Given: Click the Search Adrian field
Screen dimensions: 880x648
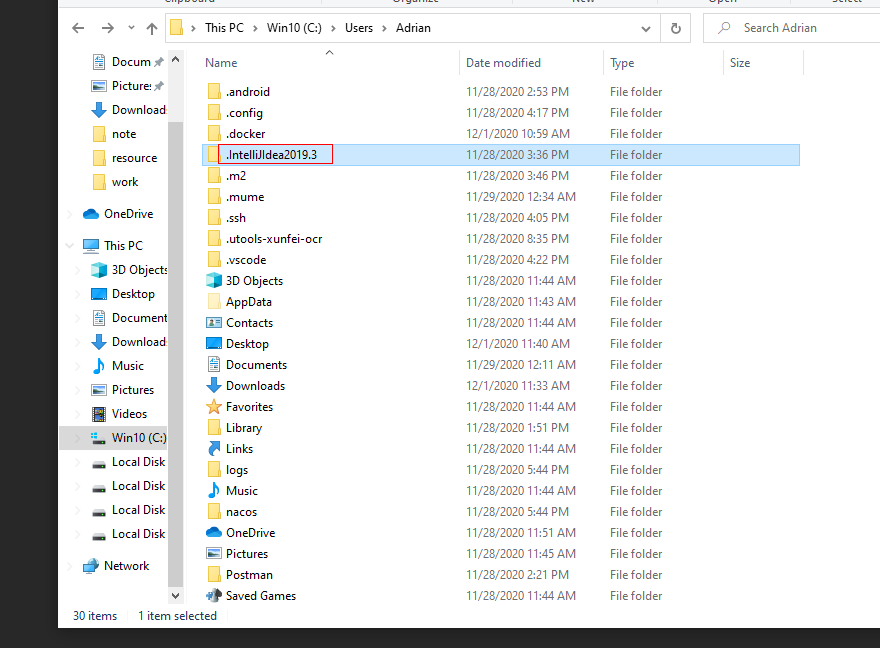Looking at the screenshot, I should click(x=791, y=28).
